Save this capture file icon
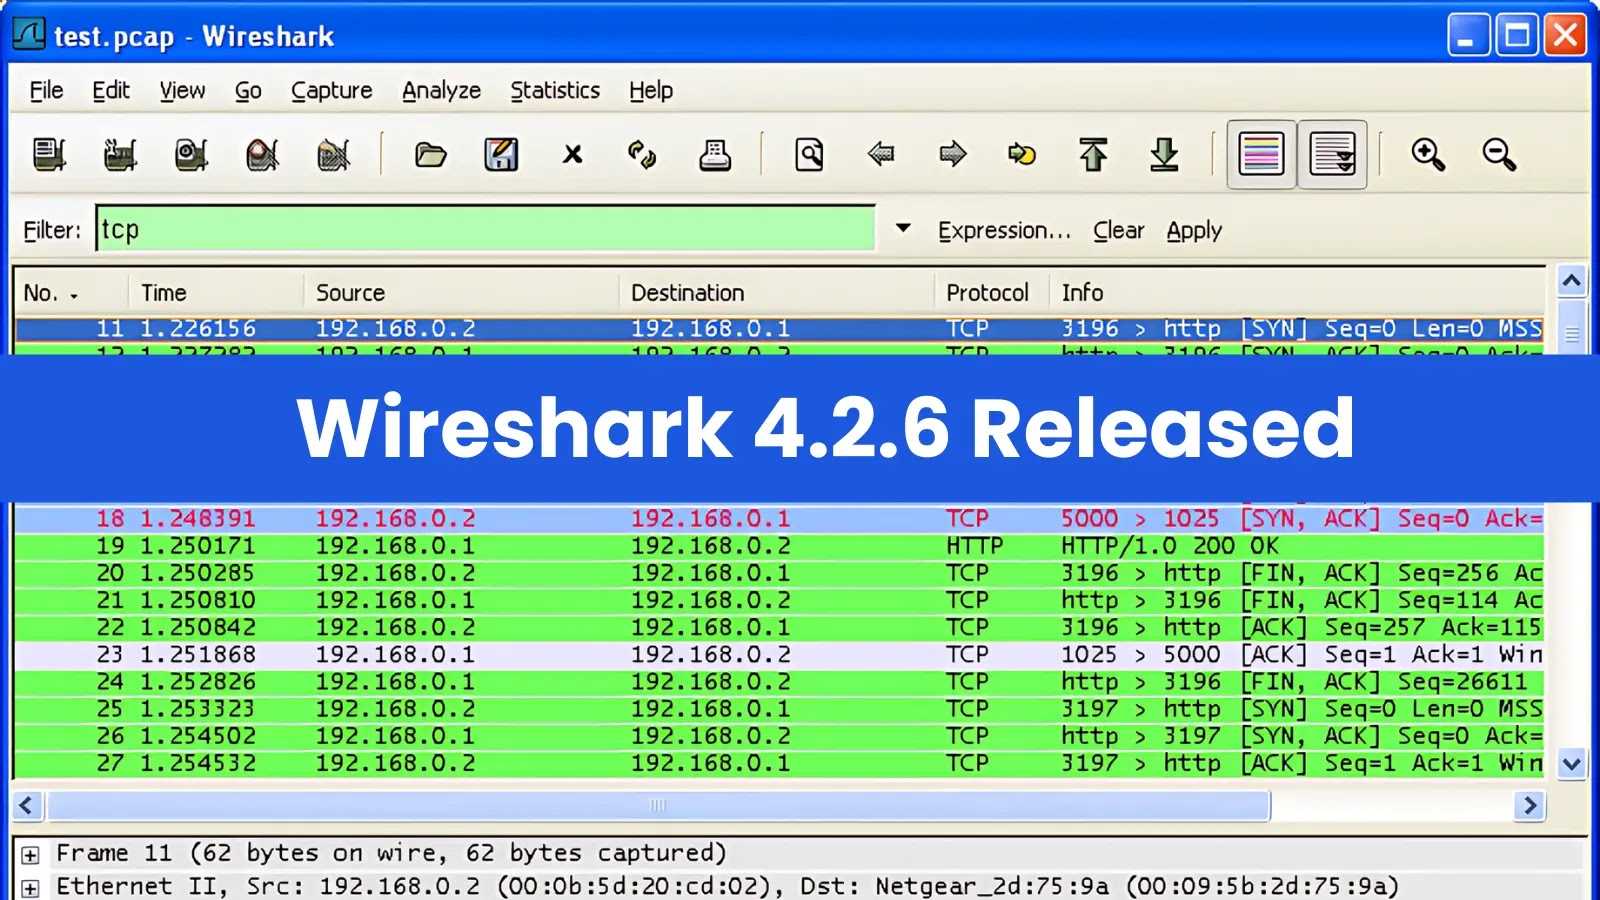Screen dimensions: 1600x900 click(501, 155)
